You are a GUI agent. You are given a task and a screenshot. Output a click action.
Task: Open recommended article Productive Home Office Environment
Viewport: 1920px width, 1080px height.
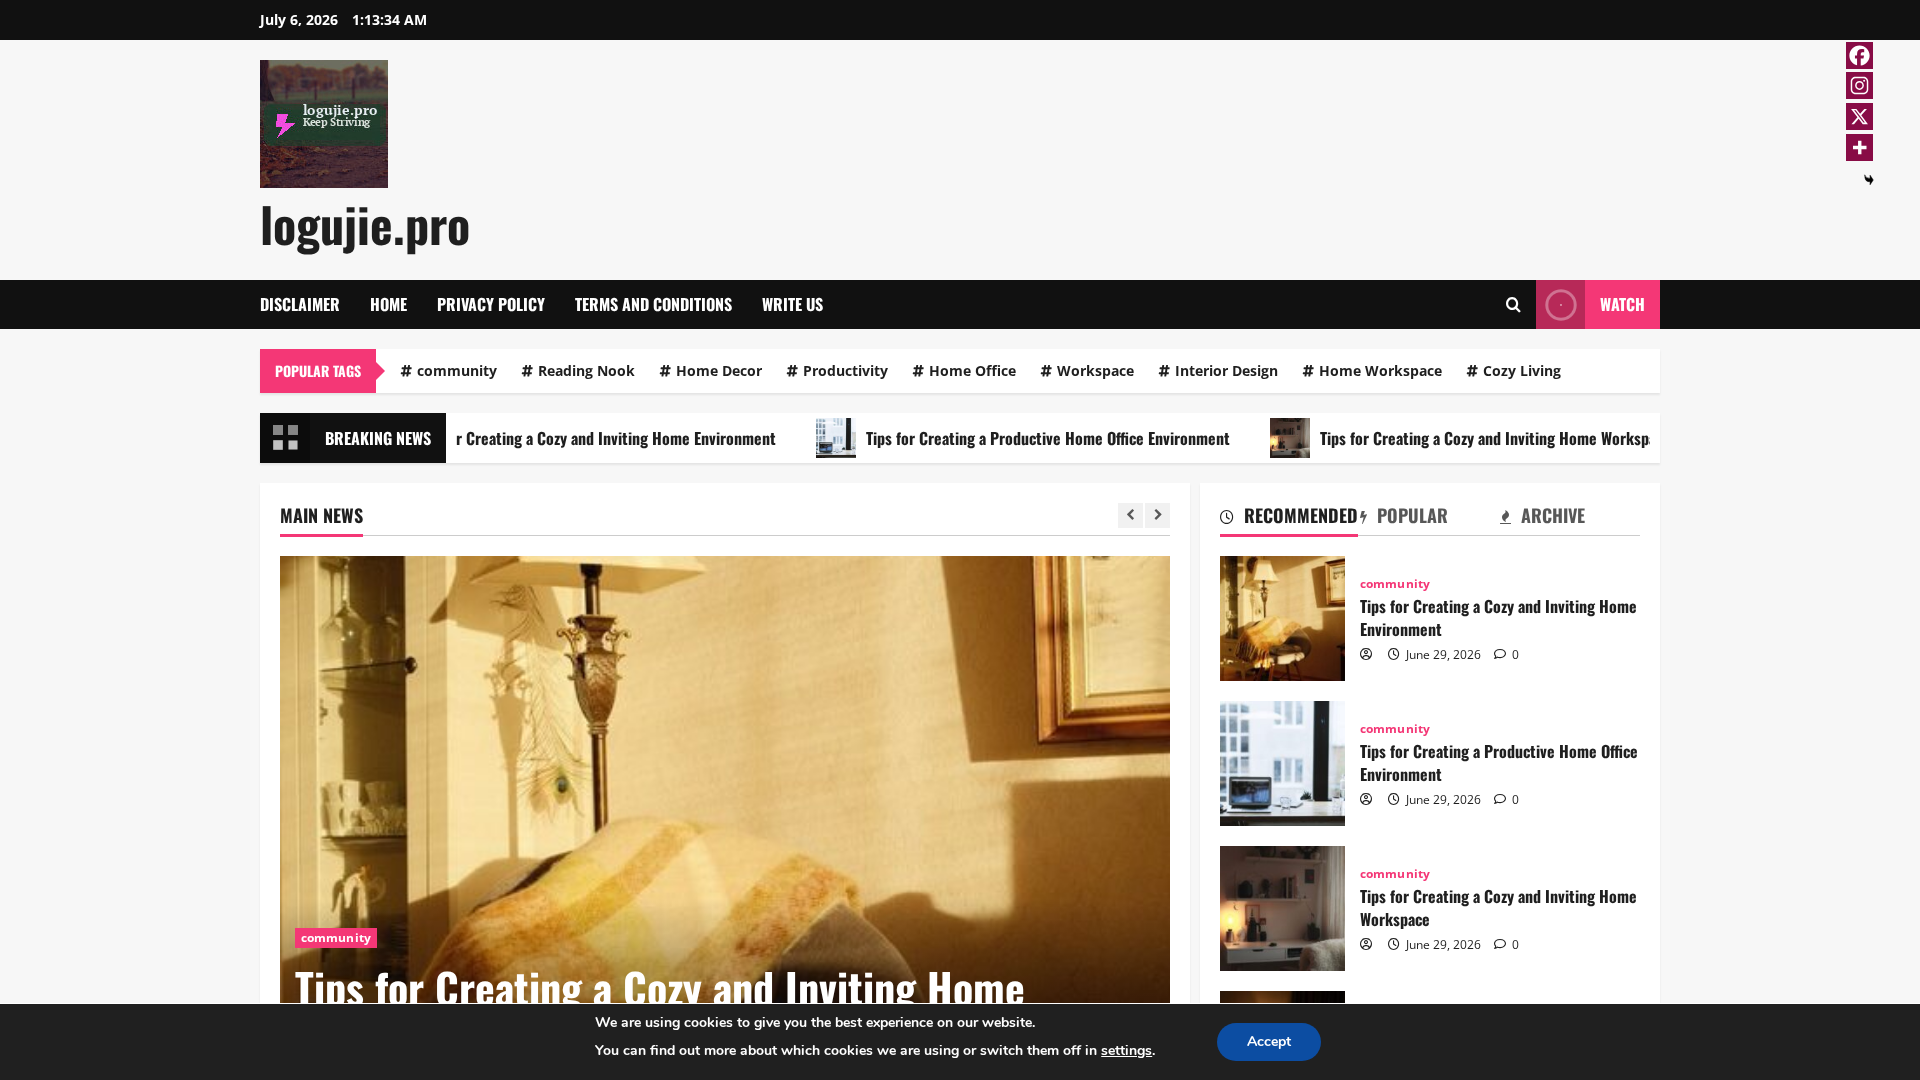tap(1499, 763)
